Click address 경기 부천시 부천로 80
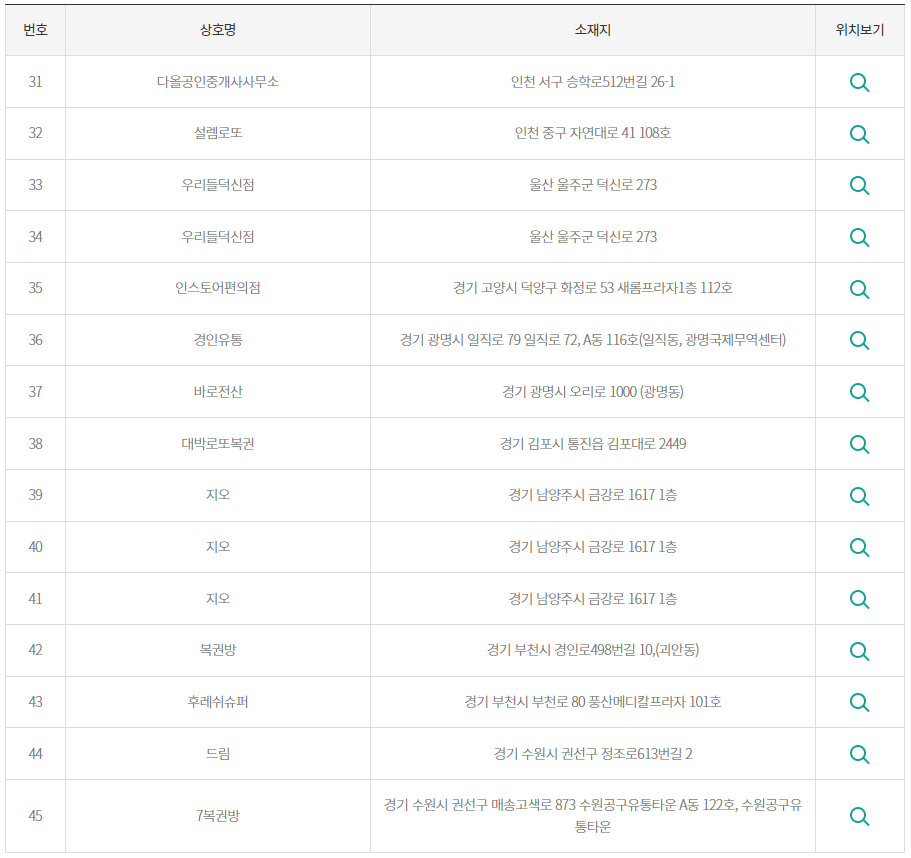This screenshot has height=858, width=911. (593, 702)
